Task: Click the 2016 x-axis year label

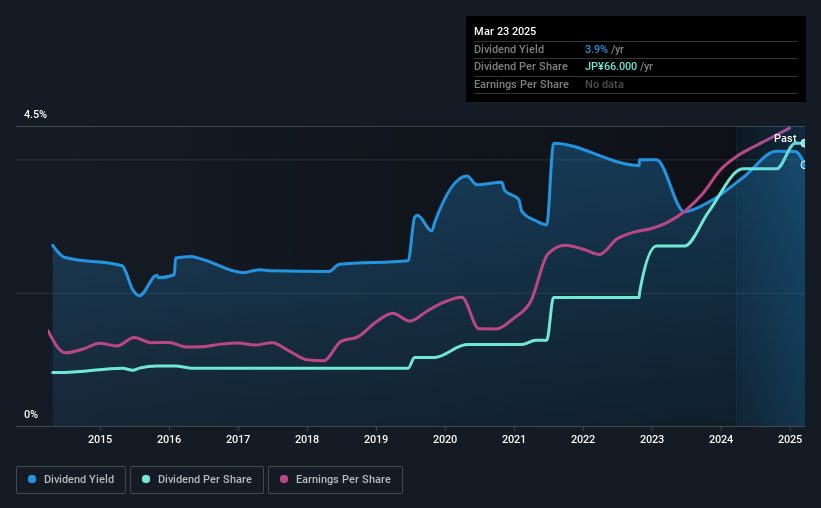Action: [169, 439]
